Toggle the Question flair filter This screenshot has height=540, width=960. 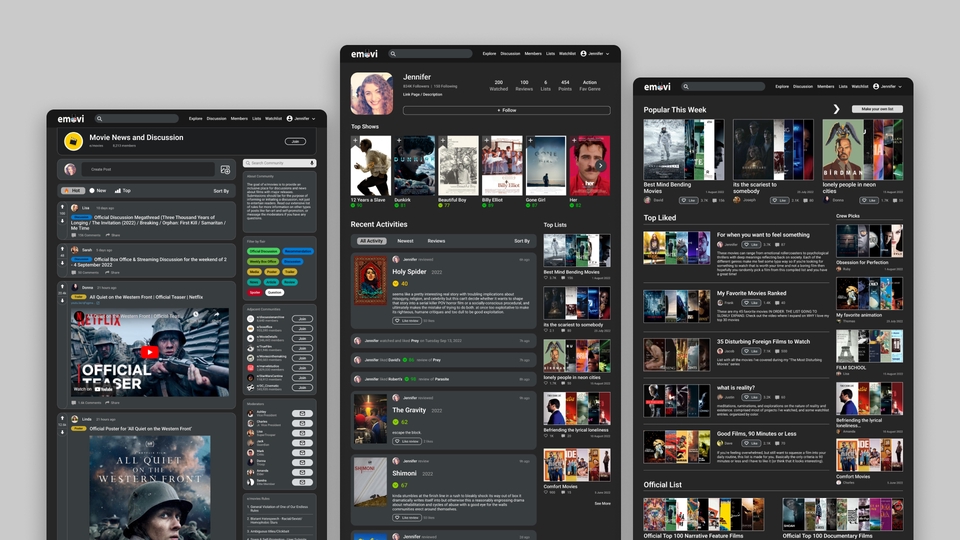274,292
